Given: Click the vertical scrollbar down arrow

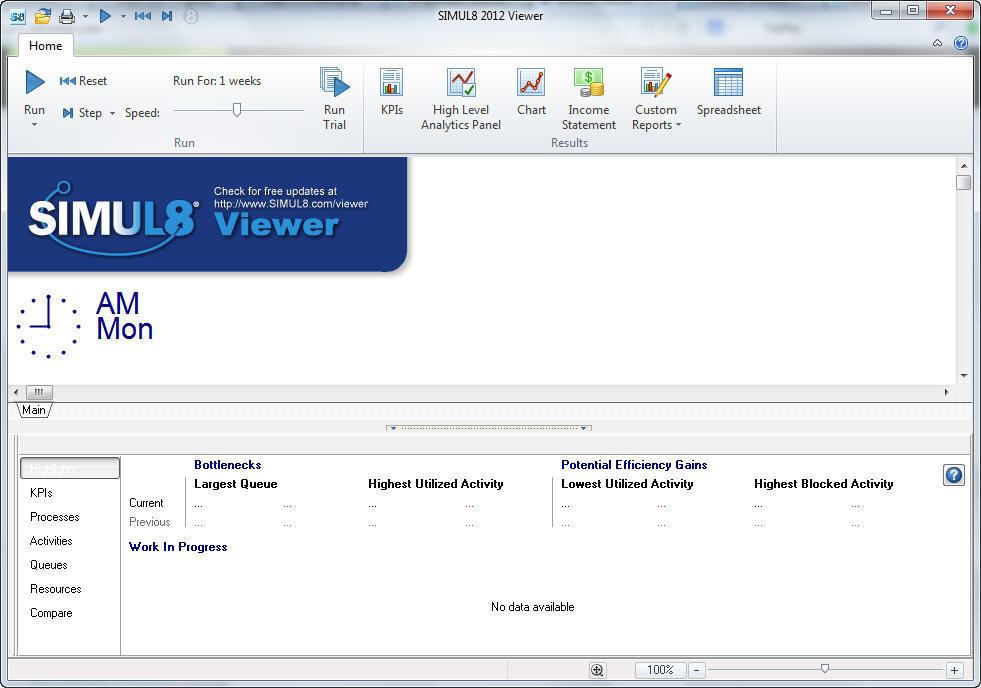Looking at the screenshot, I should [x=963, y=375].
